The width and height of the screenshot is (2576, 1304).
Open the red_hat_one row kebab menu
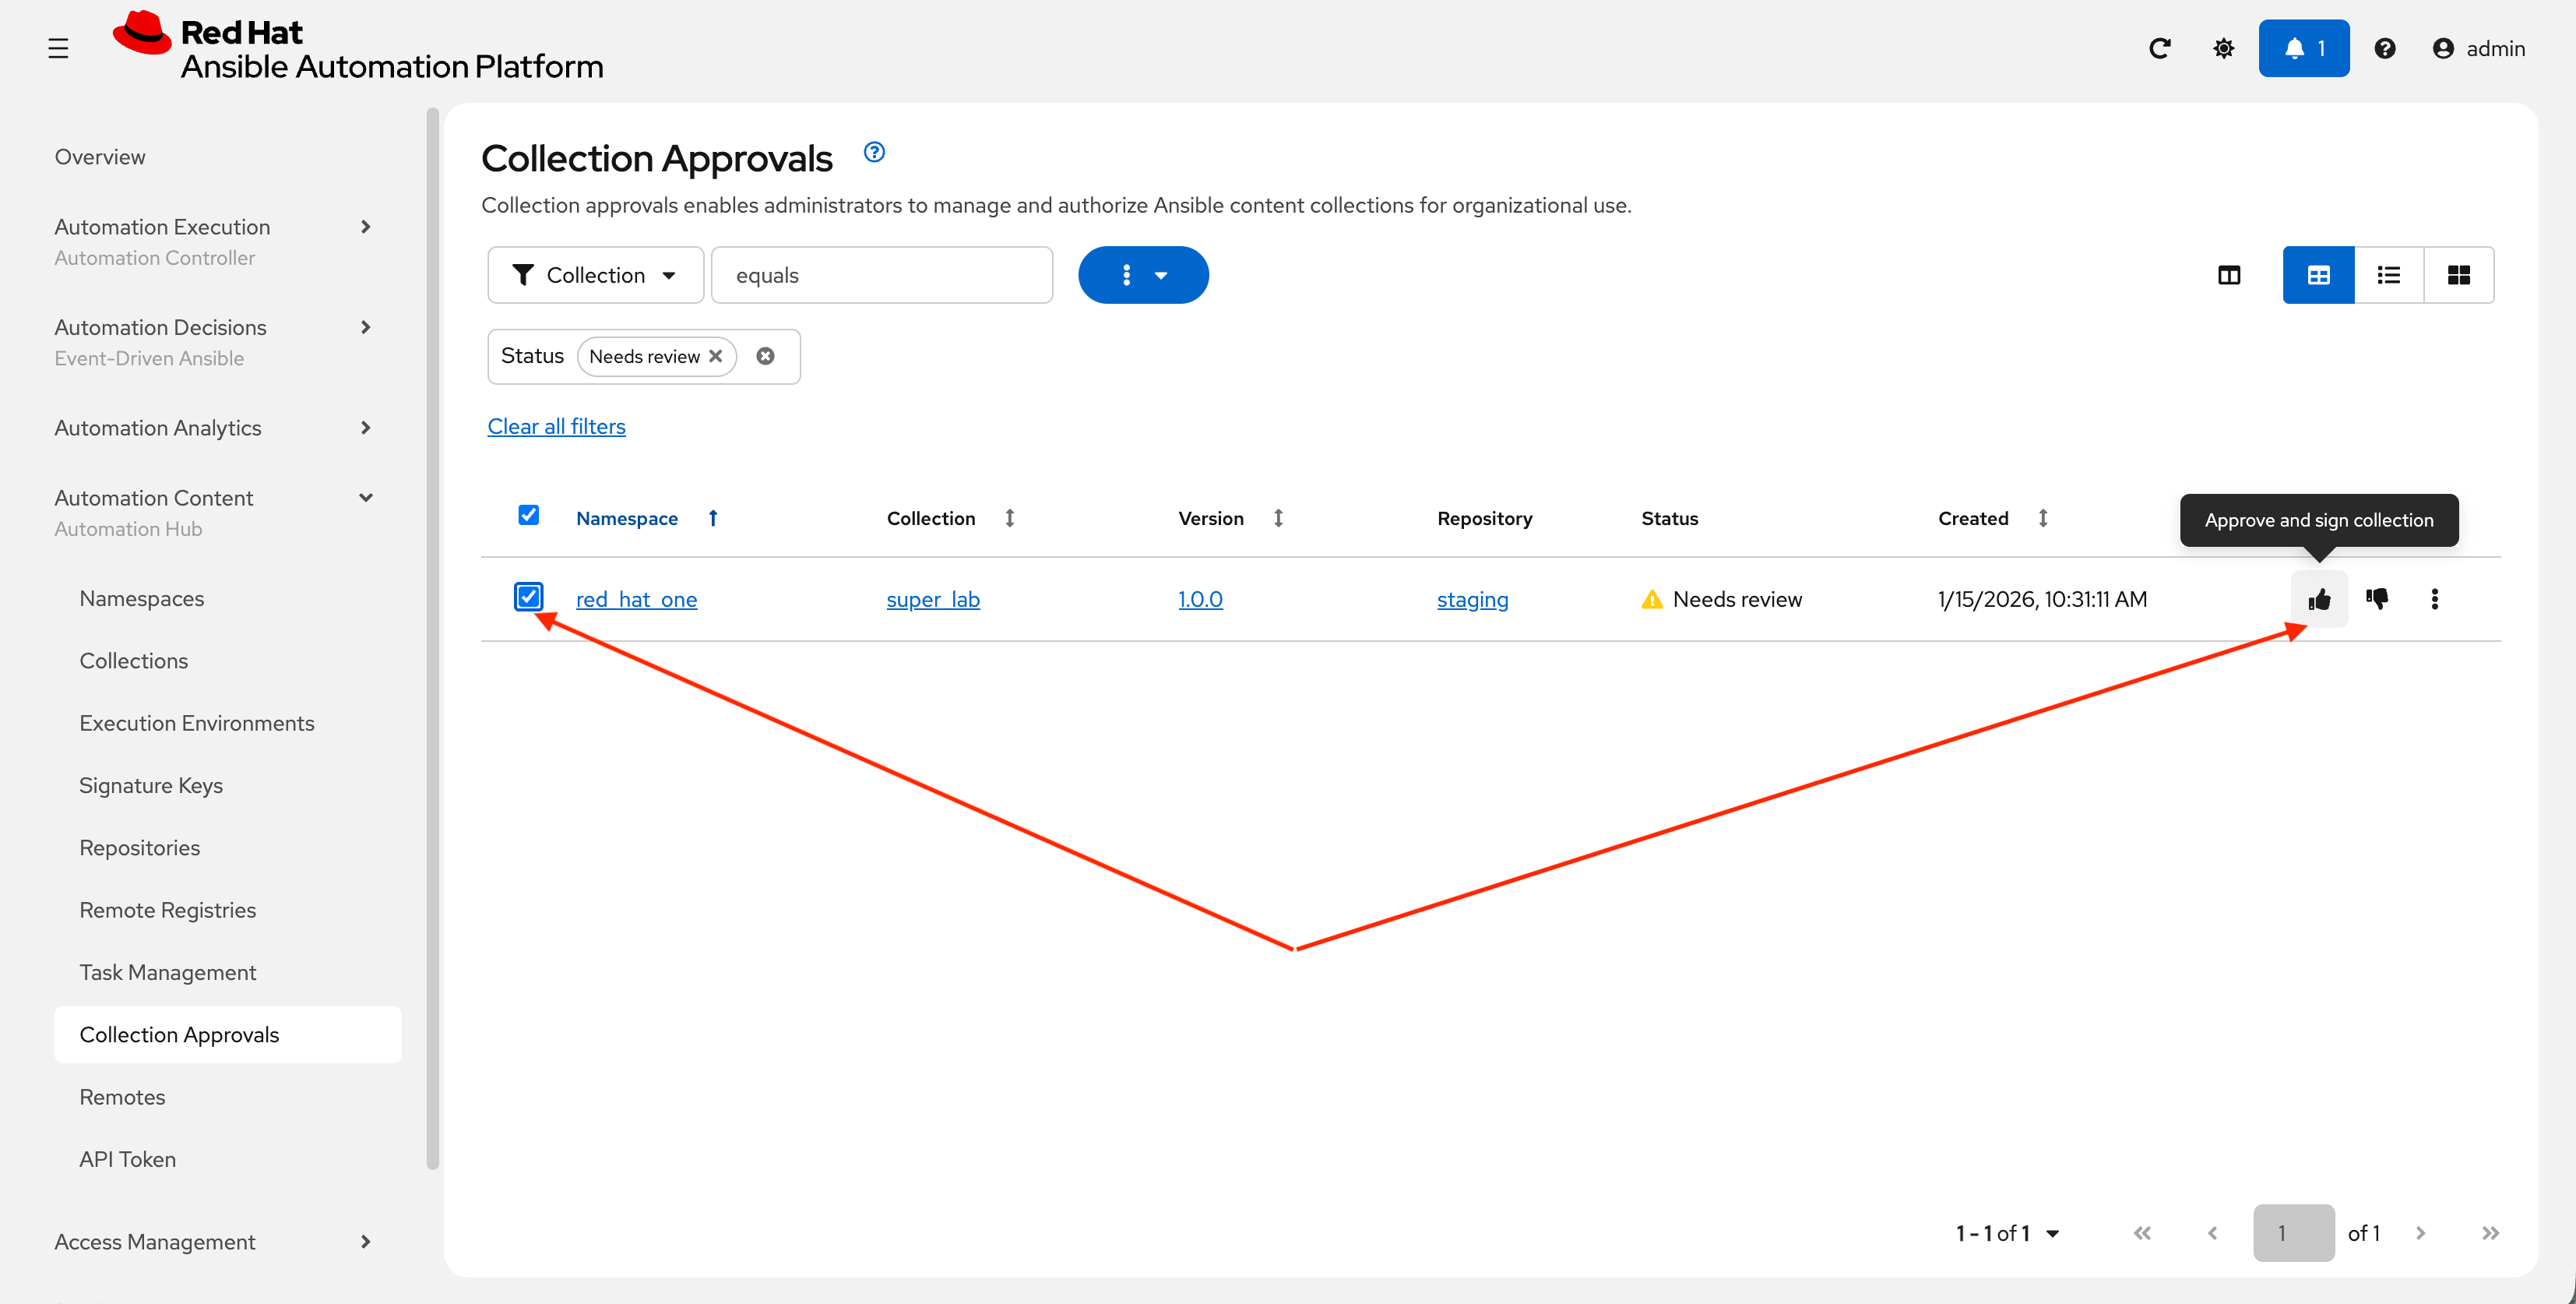(2434, 599)
